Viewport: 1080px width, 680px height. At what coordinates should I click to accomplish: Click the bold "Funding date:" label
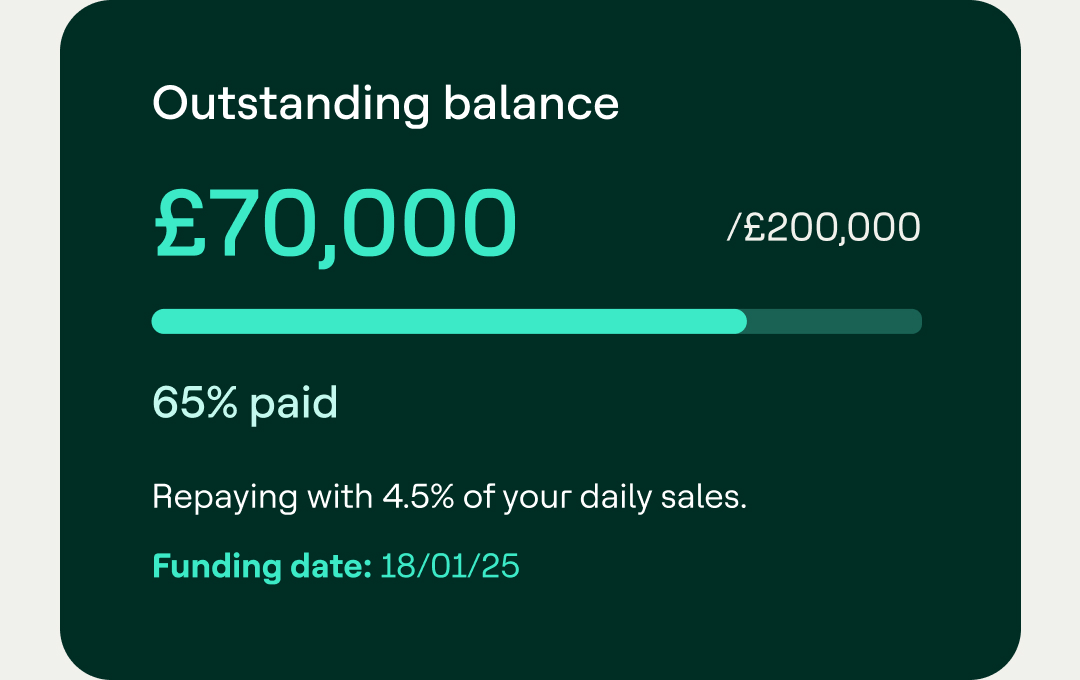[x=262, y=566]
